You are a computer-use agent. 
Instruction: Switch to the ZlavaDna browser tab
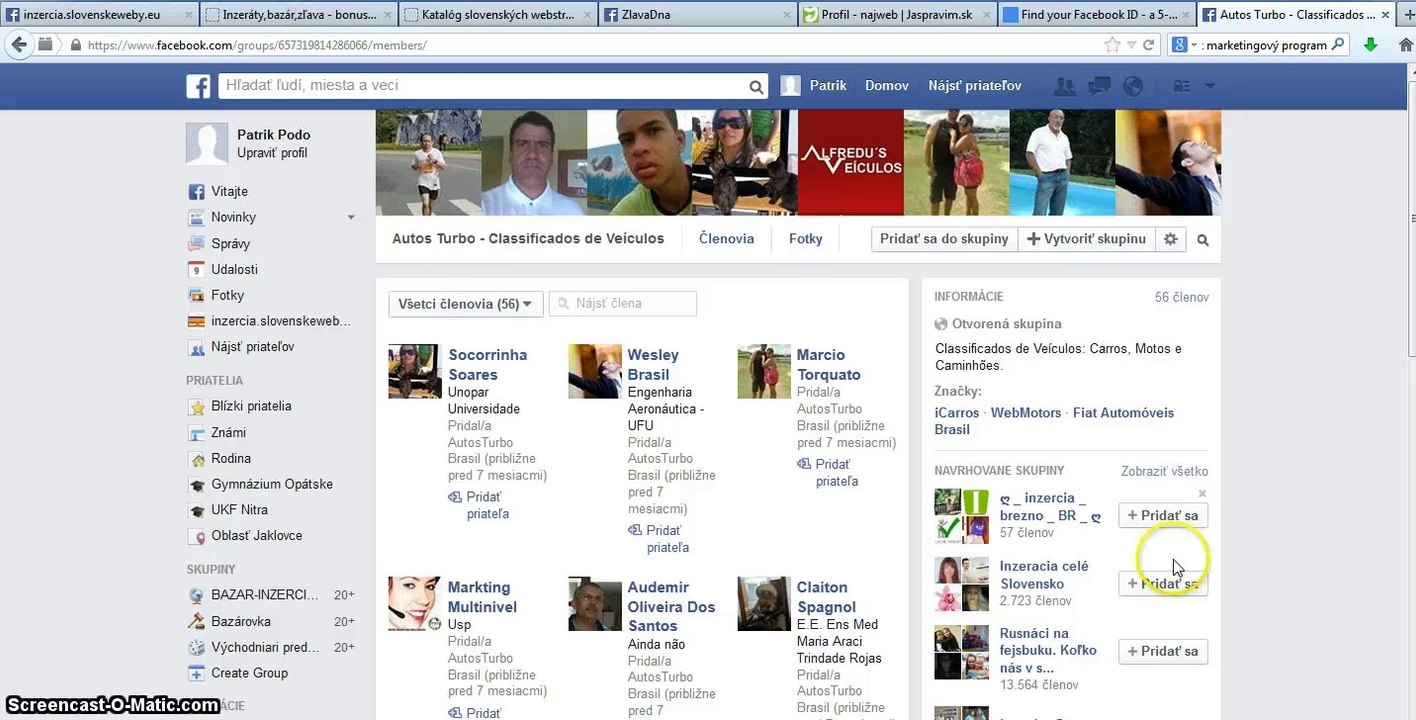pos(698,15)
